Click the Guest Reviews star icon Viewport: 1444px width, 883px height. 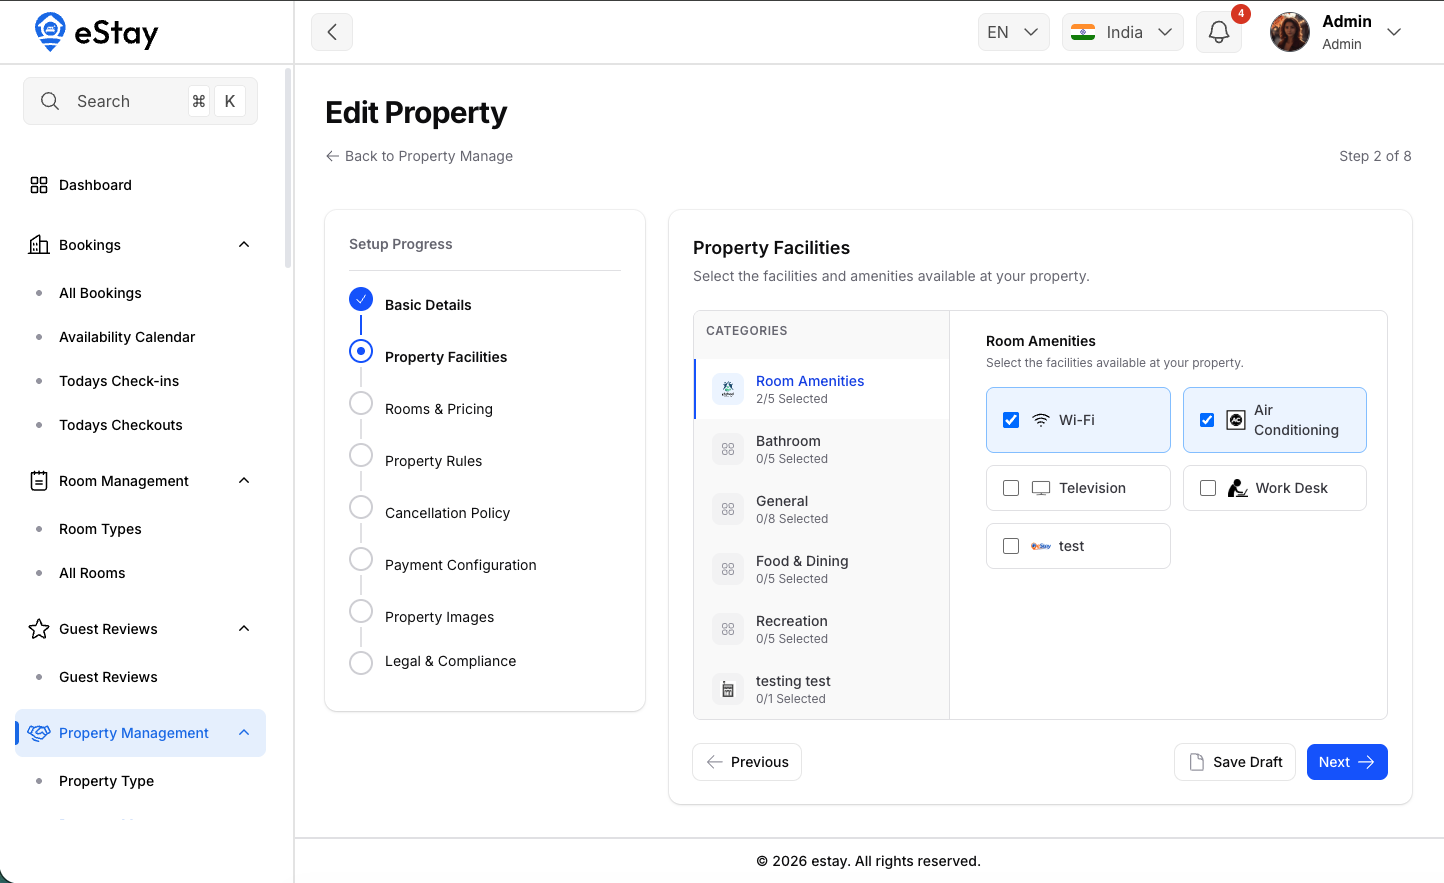pyautogui.click(x=39, y=629)
